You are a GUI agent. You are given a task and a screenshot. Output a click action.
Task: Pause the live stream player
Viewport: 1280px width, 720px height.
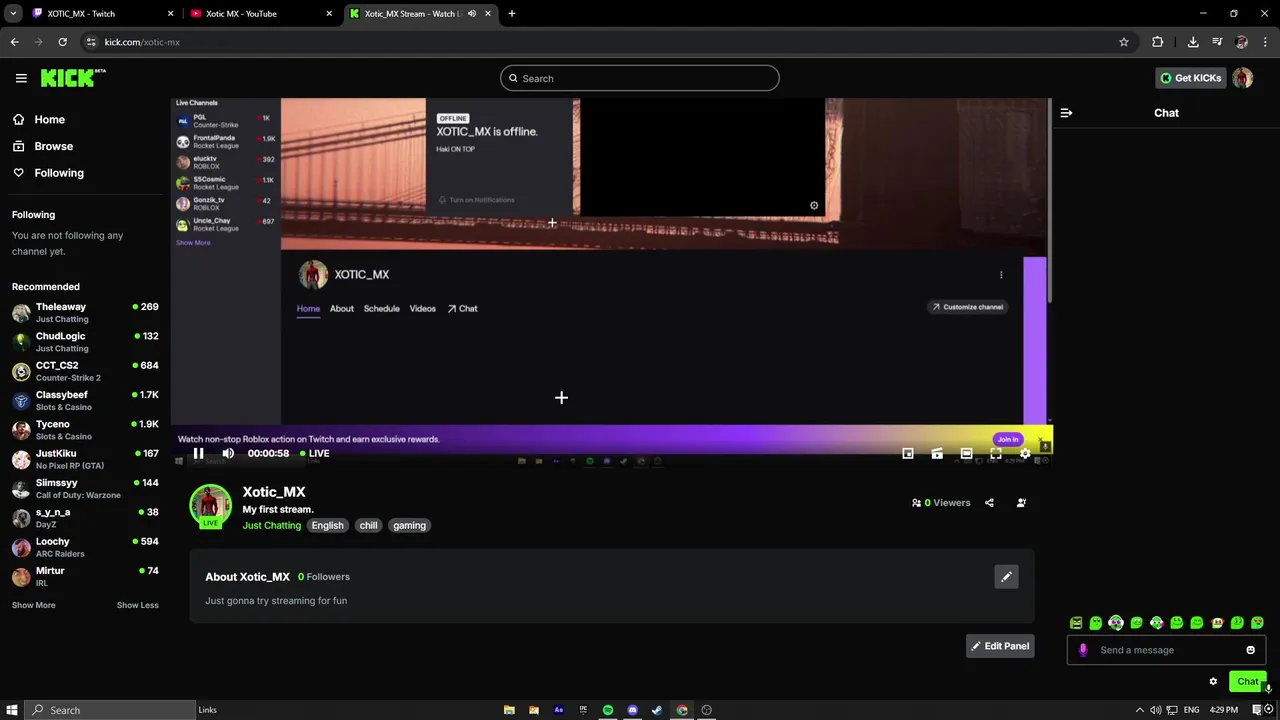(x=198, y=453)
